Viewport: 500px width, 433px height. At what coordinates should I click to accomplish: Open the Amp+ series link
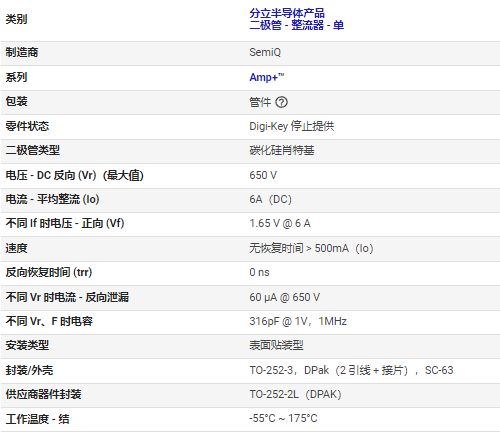tap(267, 77)
